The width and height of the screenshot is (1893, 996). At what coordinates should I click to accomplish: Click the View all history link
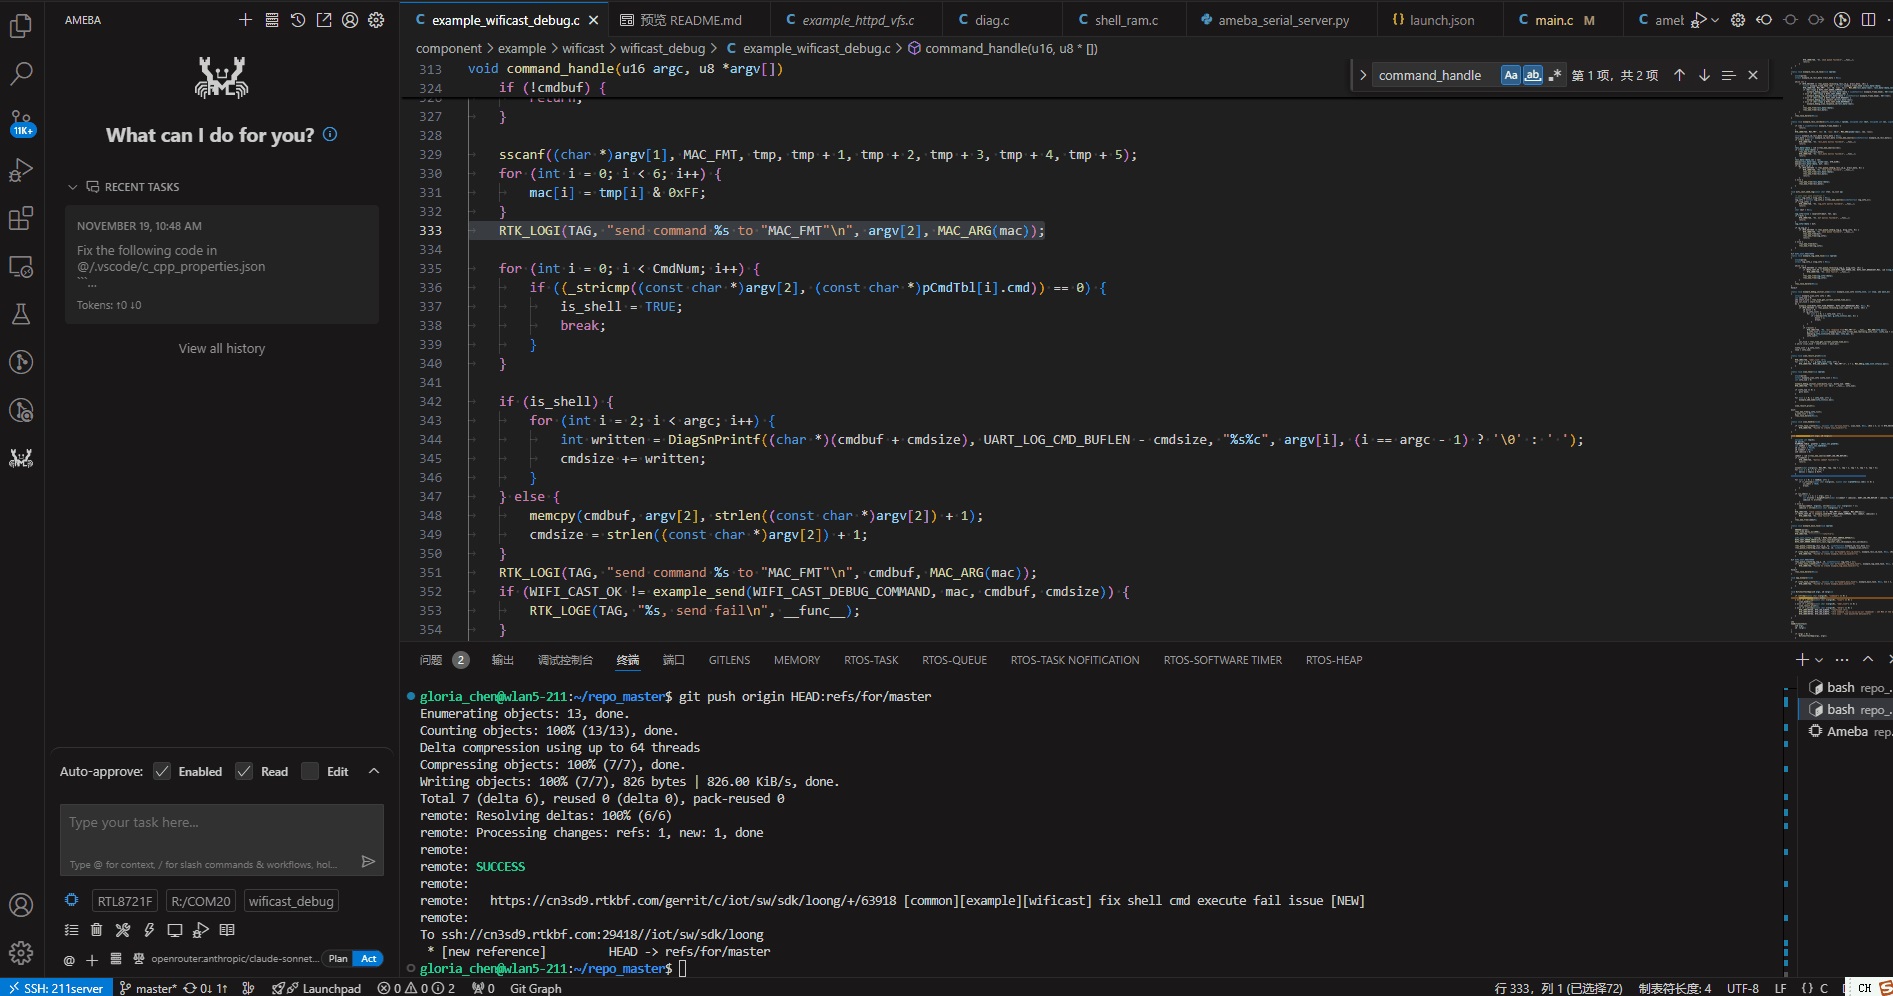point(221,348)
